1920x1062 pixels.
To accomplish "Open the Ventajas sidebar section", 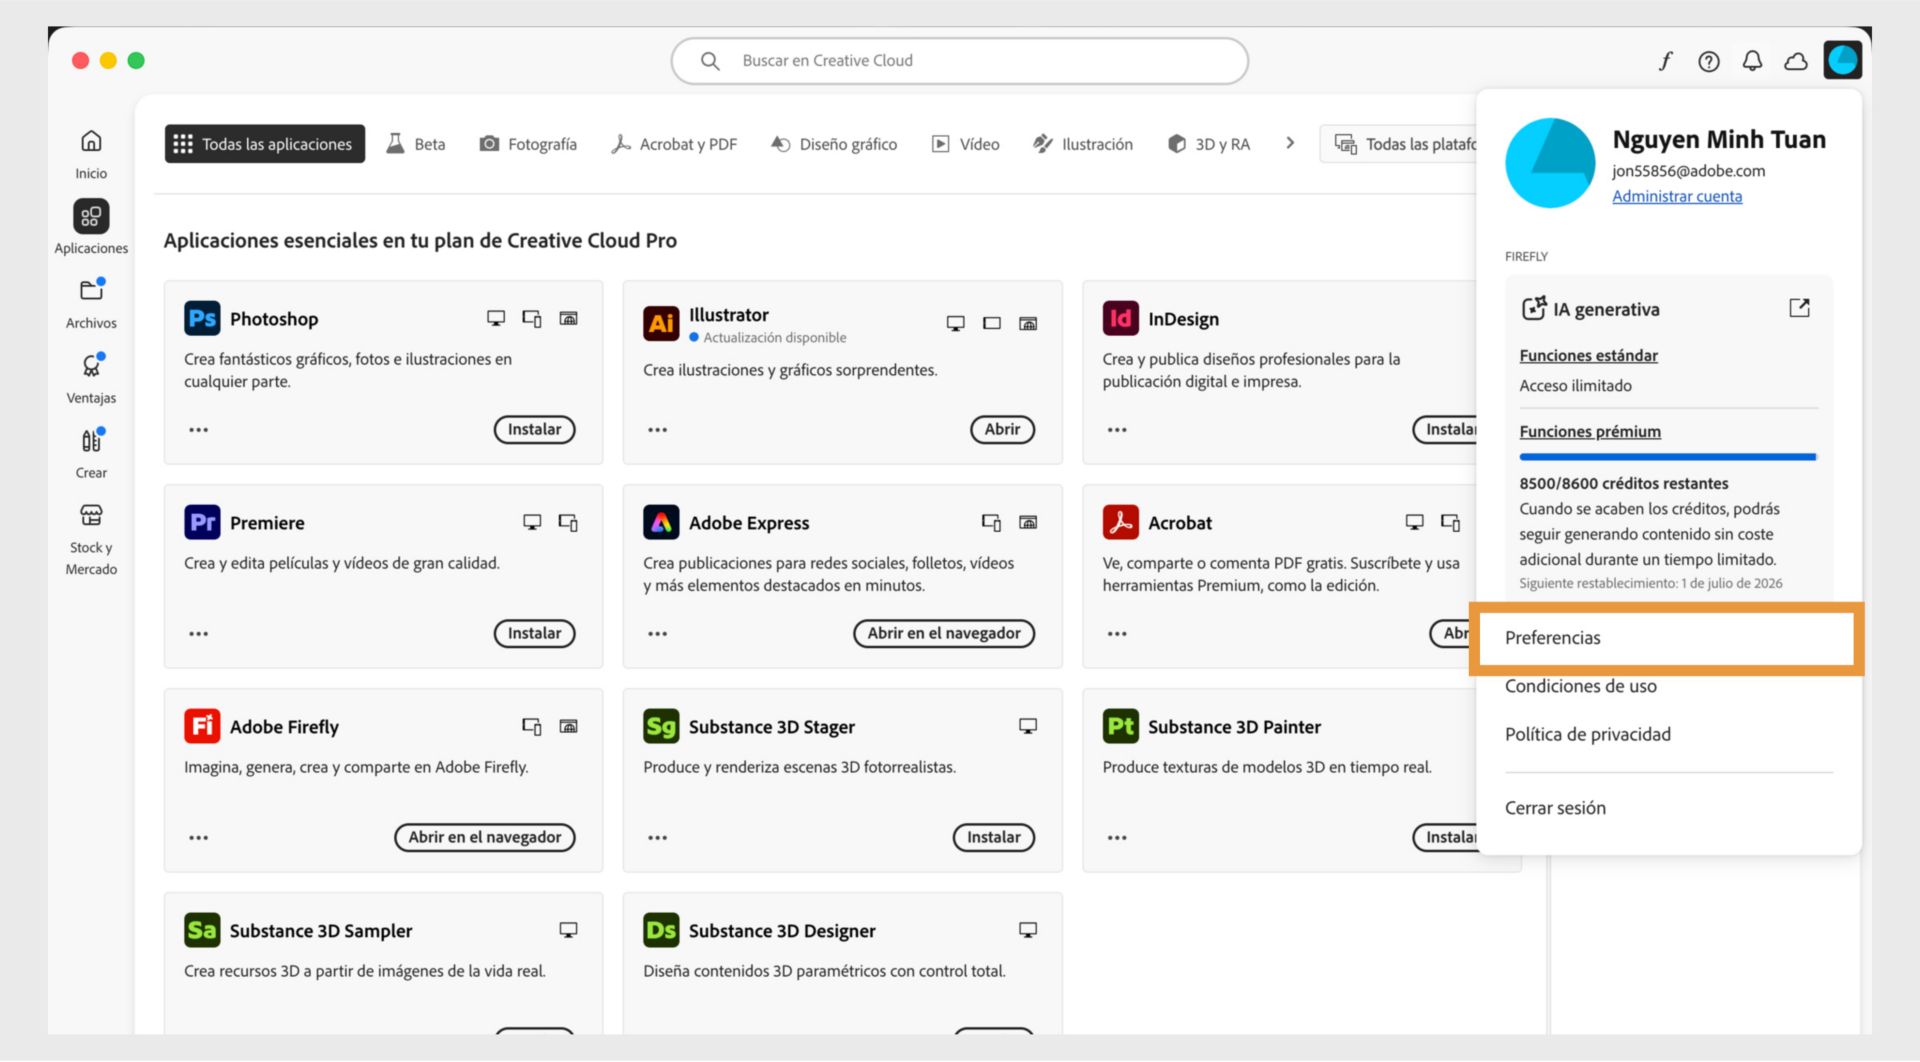I will pyautogui.click(x=91, y=378).
